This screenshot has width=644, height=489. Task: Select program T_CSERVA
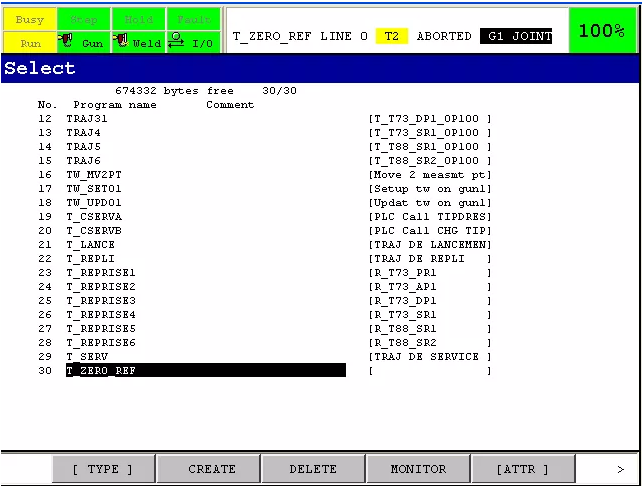pos(94,216)
